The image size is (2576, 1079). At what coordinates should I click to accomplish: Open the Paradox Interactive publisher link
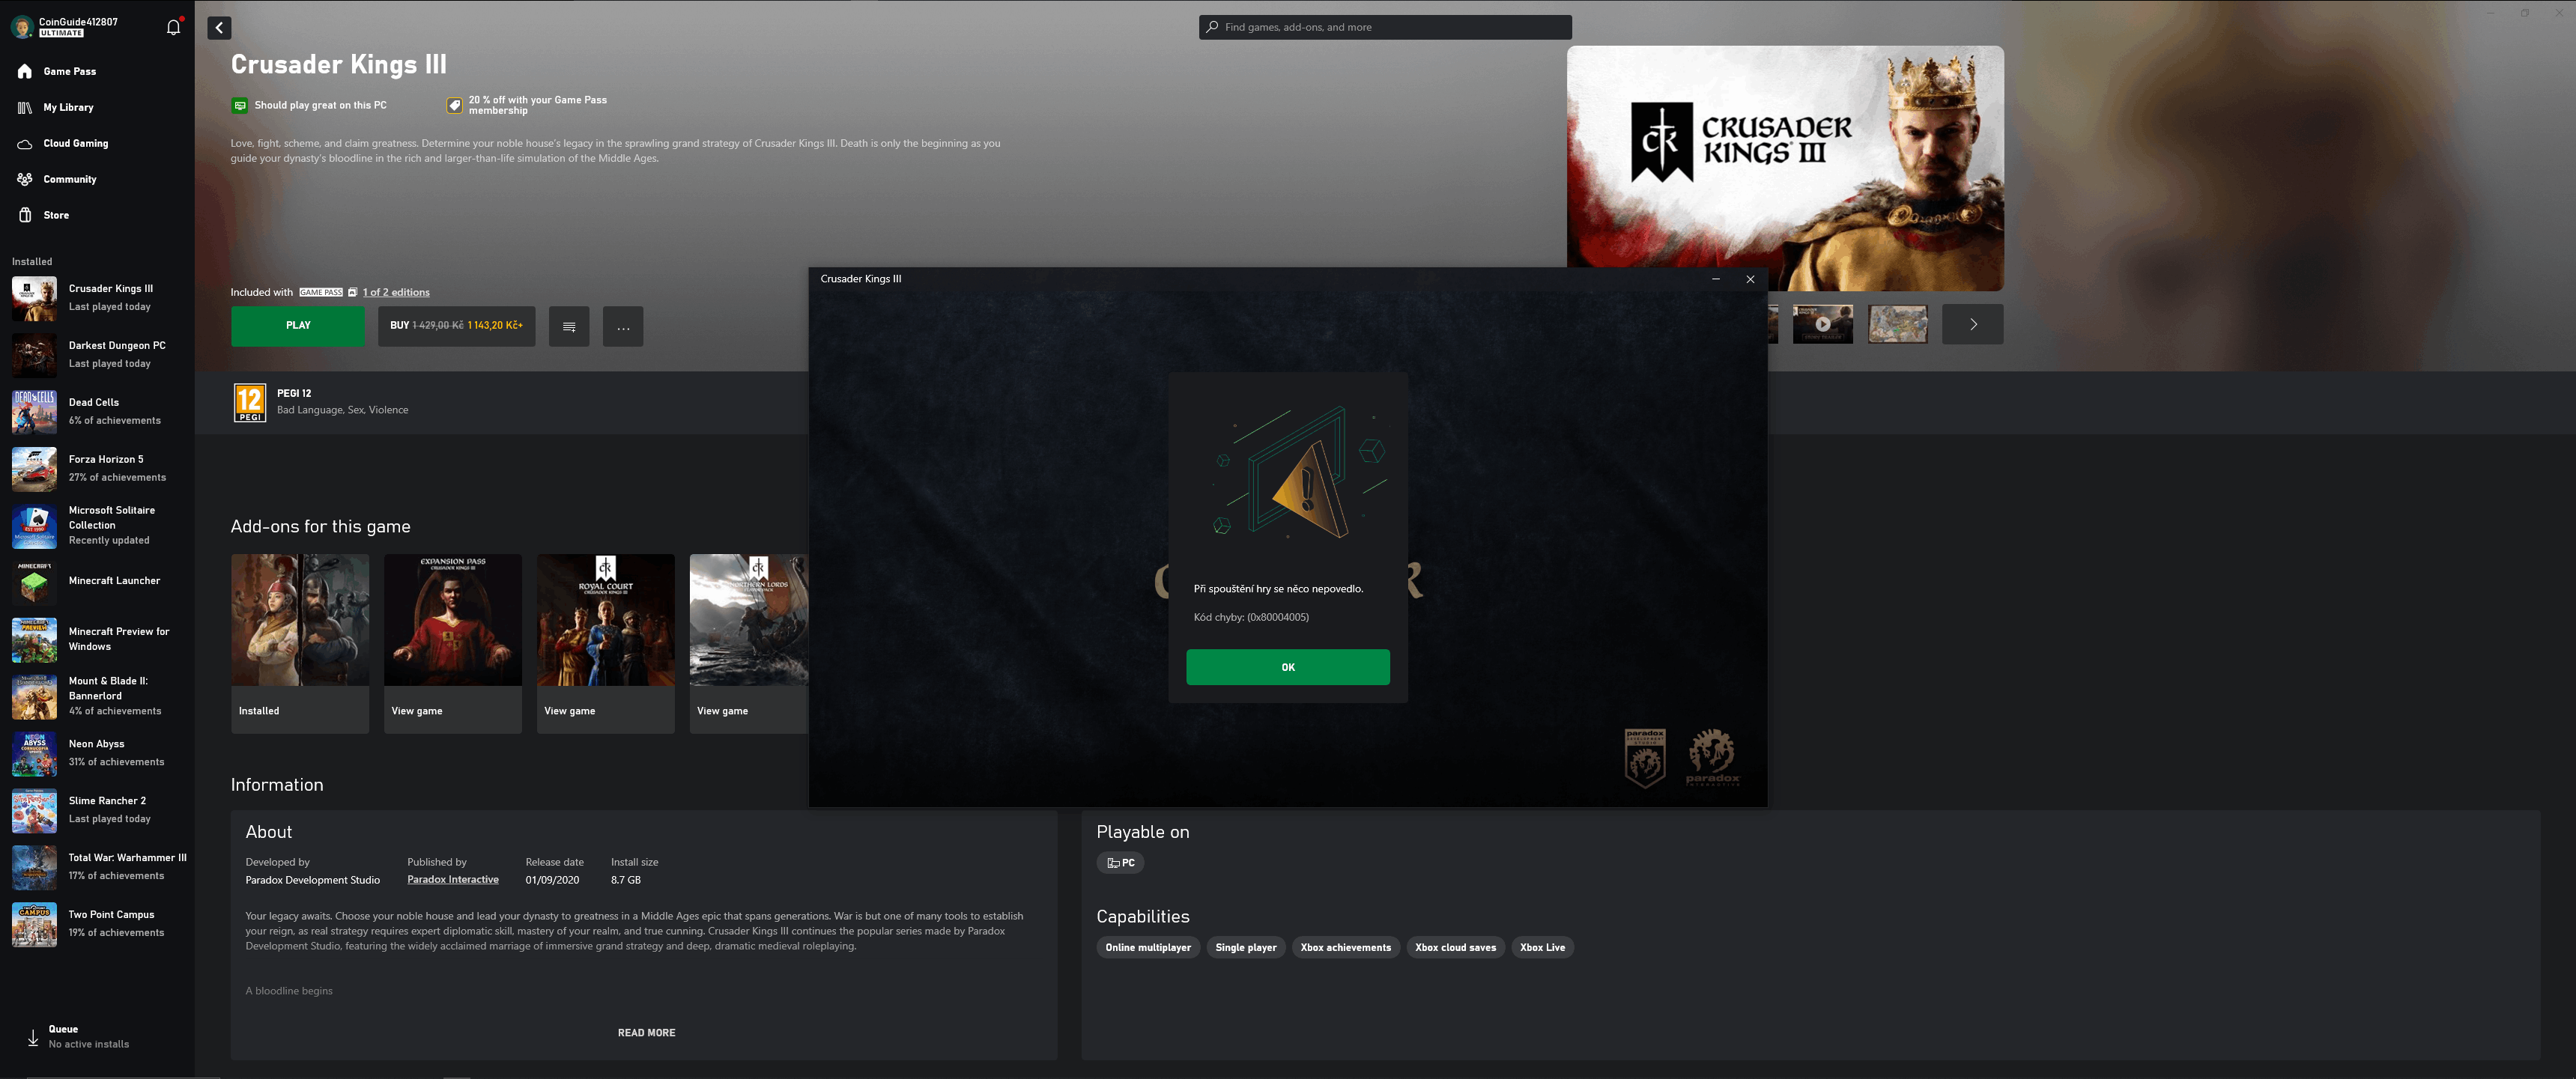453,880
